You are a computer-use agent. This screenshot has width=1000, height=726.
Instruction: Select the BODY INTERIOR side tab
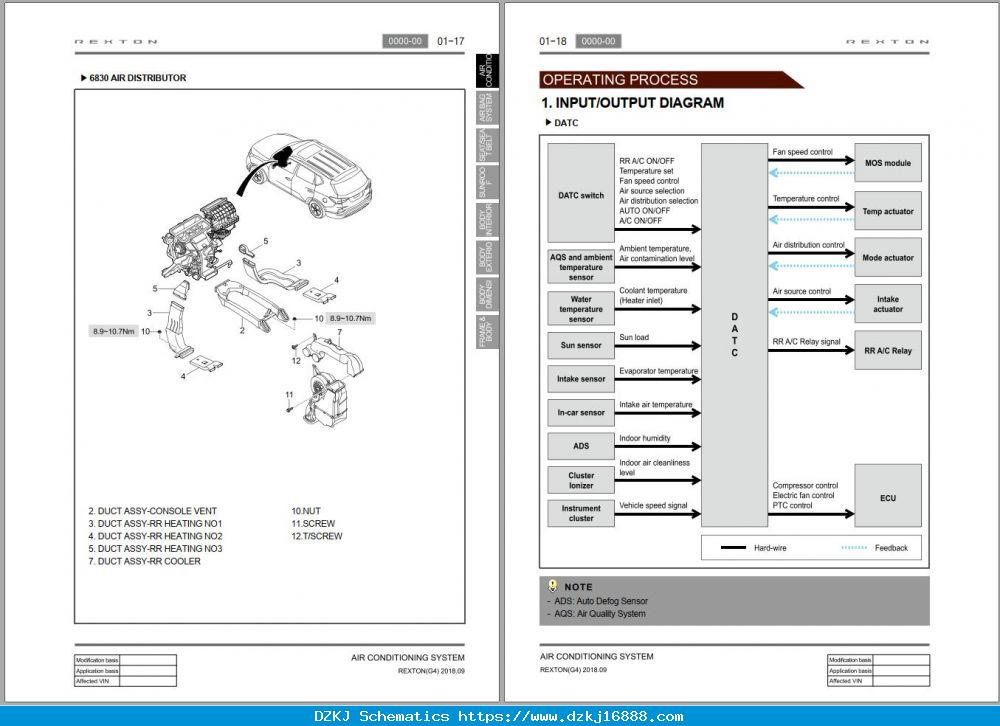[x=487, y=219]
